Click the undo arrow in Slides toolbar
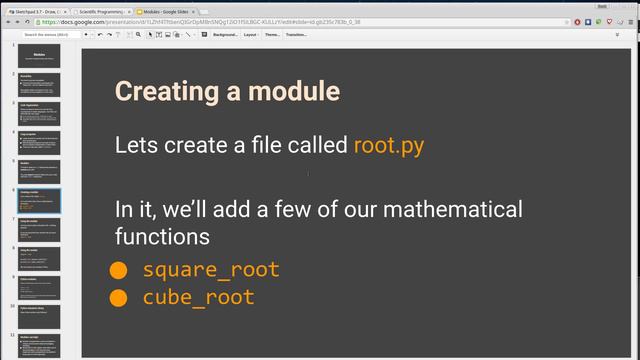Viewport: 640px width, 360px height. (100, 35)
